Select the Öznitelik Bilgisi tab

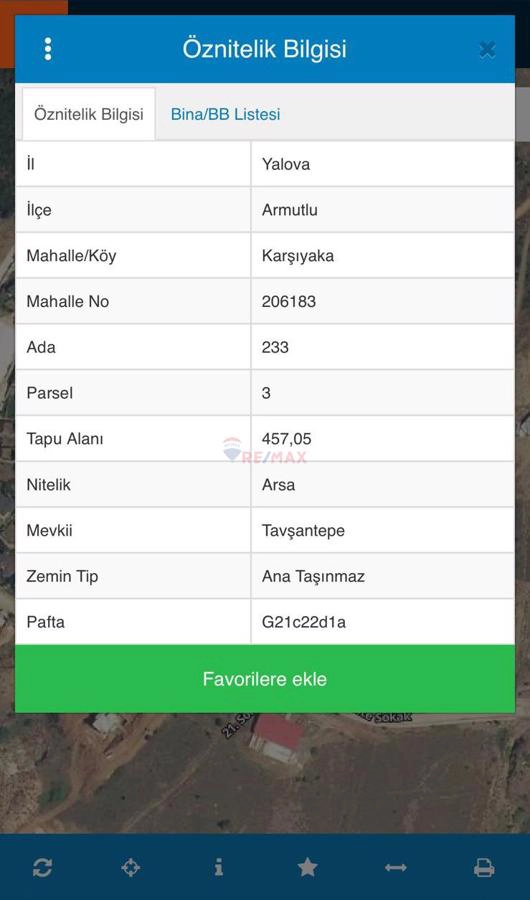tap(88, 114)
